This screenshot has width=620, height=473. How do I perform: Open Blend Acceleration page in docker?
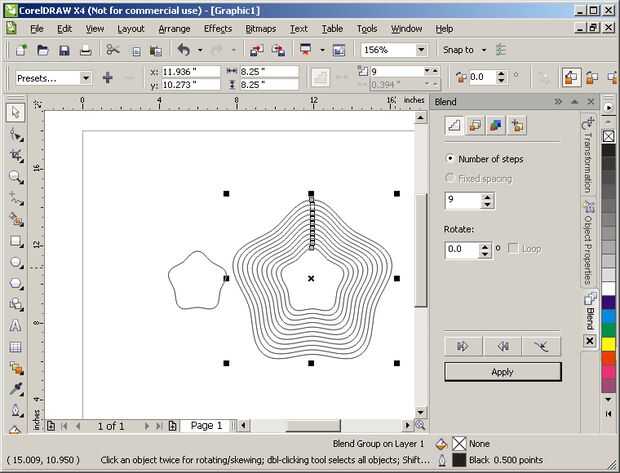tap(475, 126)
